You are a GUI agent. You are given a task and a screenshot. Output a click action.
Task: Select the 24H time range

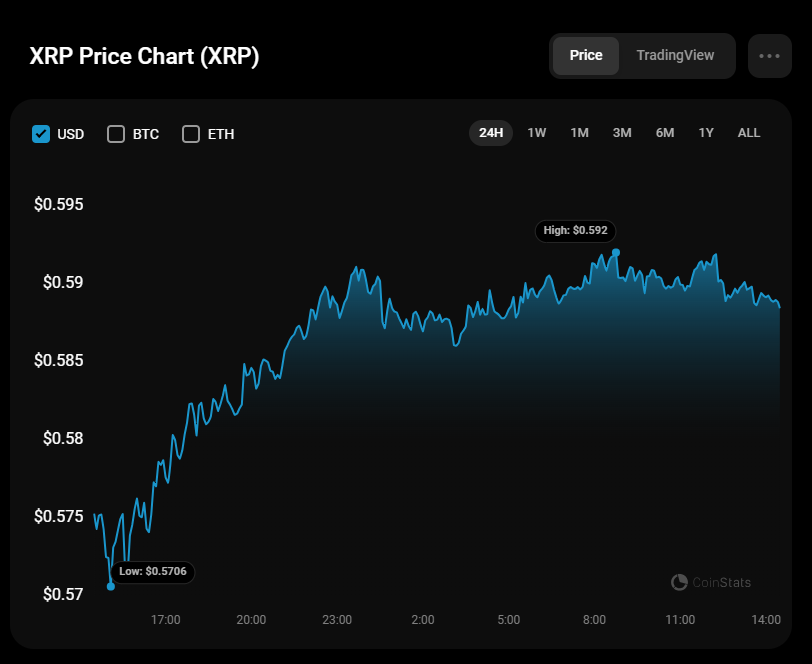(491, 133)
